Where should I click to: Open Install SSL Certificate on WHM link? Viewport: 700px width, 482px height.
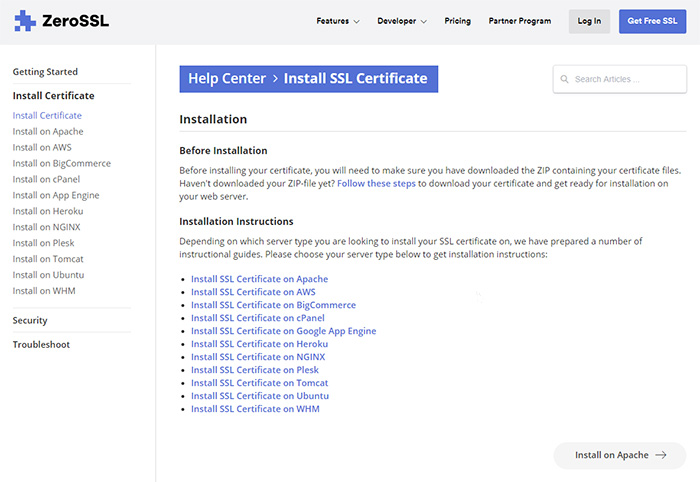click(x=255, y=409)
